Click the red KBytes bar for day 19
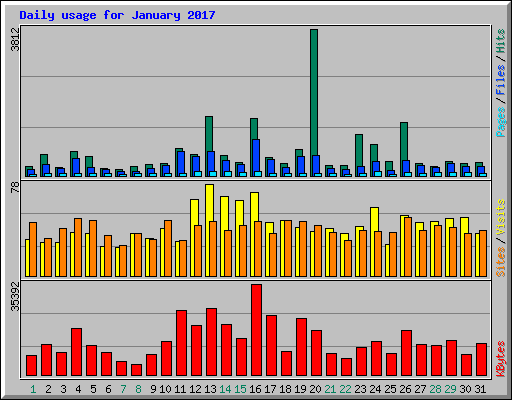 pyautogui.click(x=301, y=347)
